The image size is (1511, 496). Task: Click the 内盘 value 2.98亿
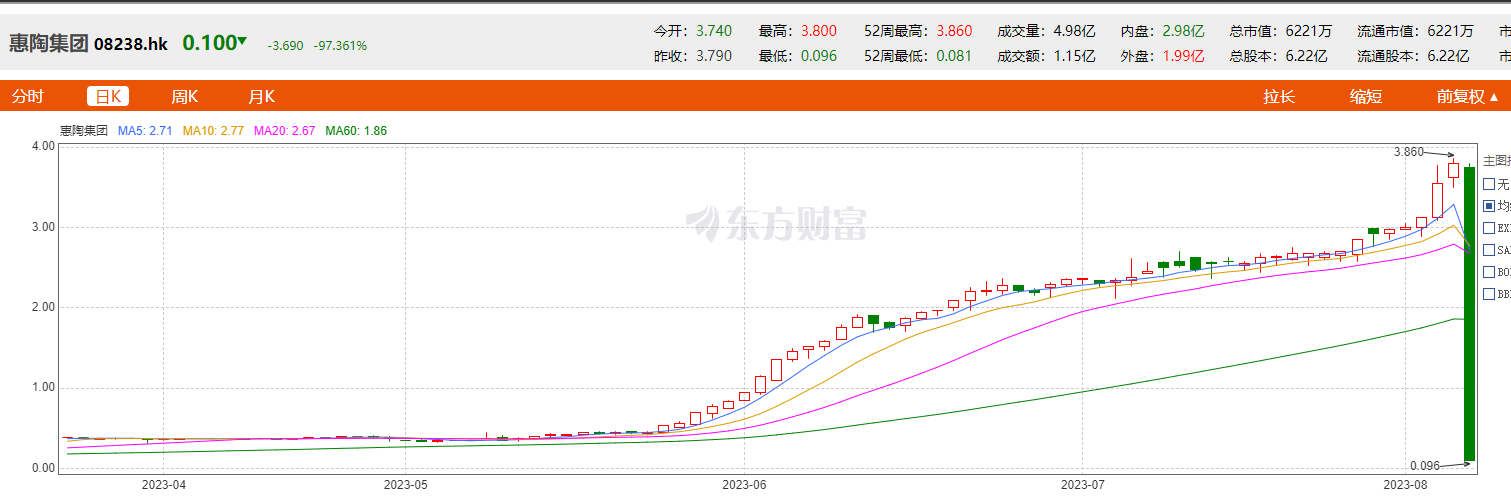(1182, 31)
